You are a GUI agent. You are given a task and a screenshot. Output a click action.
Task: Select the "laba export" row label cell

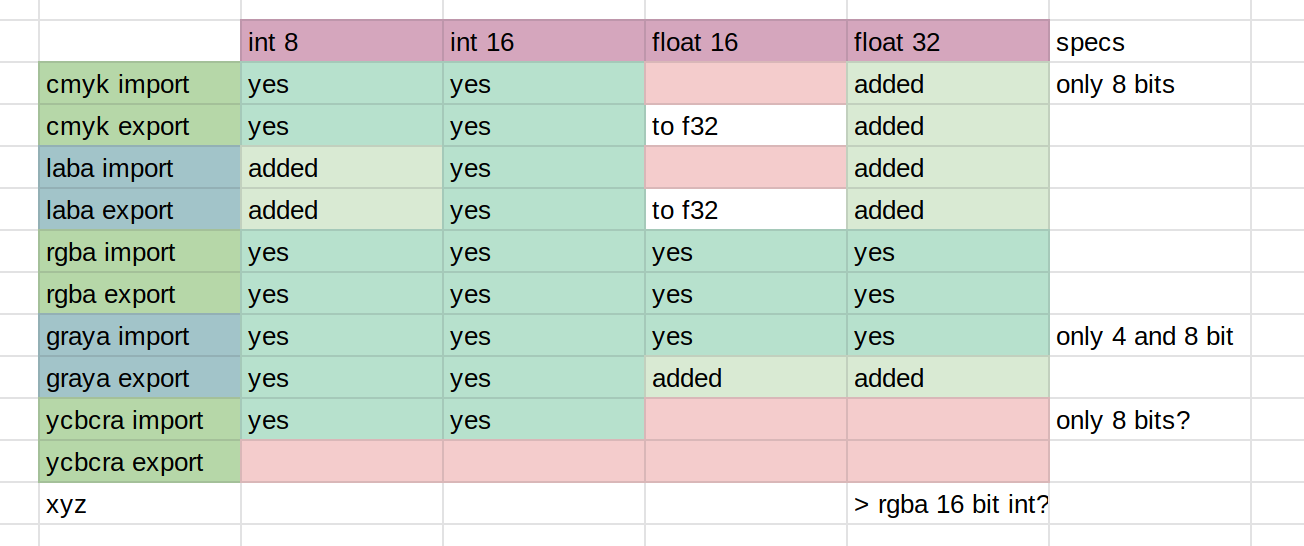140,210
